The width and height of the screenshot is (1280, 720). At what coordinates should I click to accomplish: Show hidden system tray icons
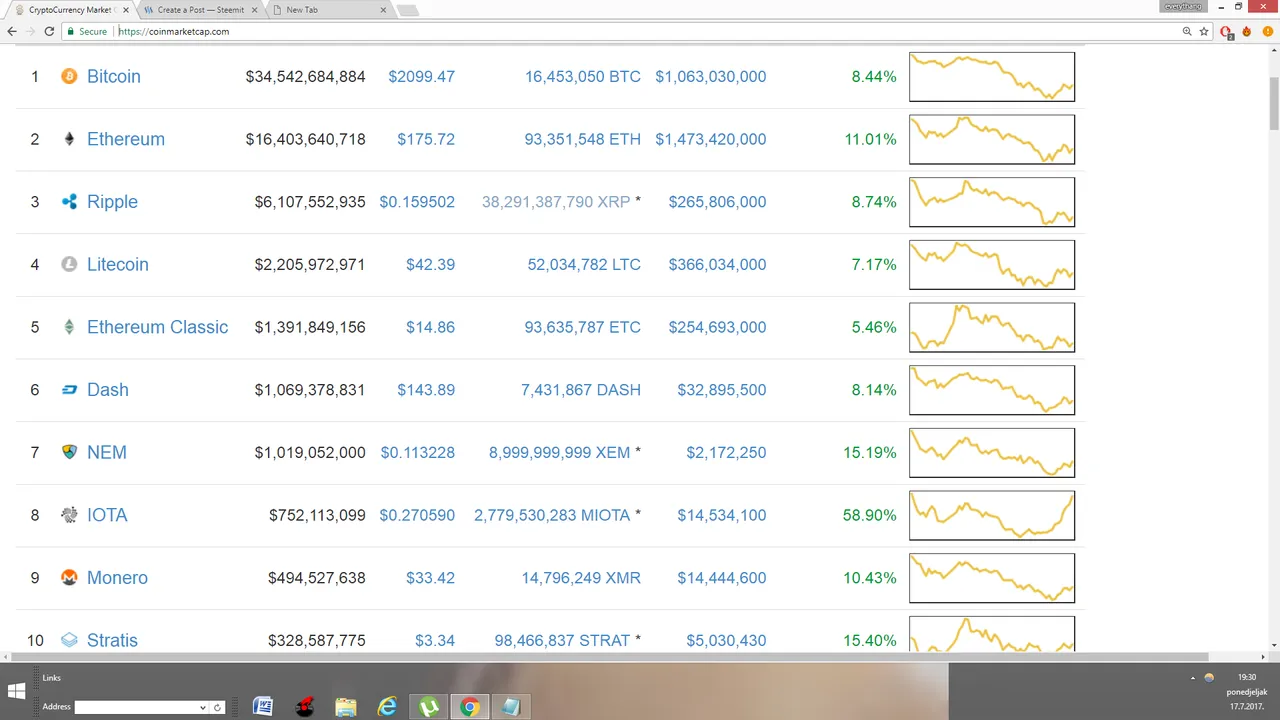coord(1192,677)
